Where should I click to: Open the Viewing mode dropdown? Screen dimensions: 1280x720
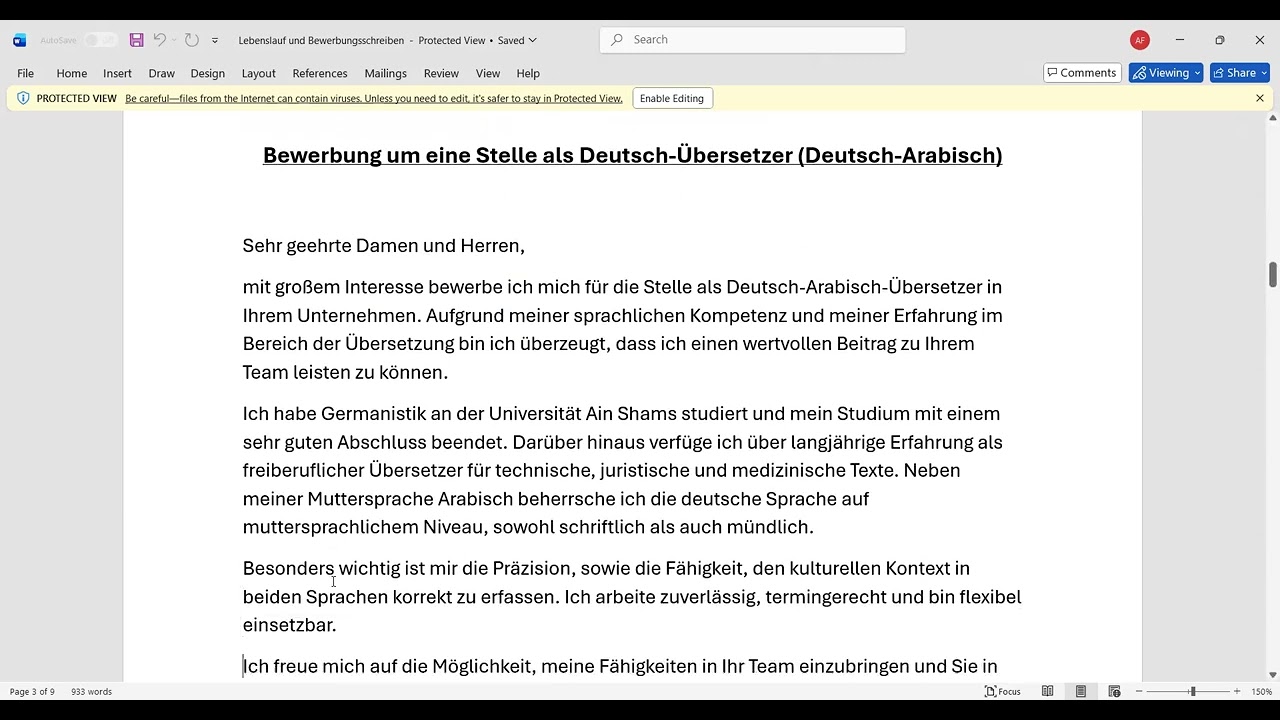1166,73
